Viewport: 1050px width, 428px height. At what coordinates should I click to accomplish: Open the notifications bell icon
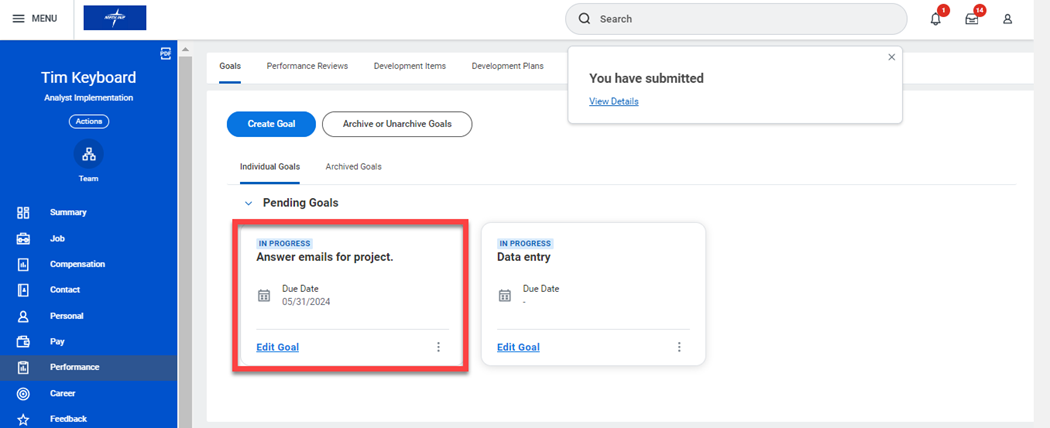pos(935,19)
